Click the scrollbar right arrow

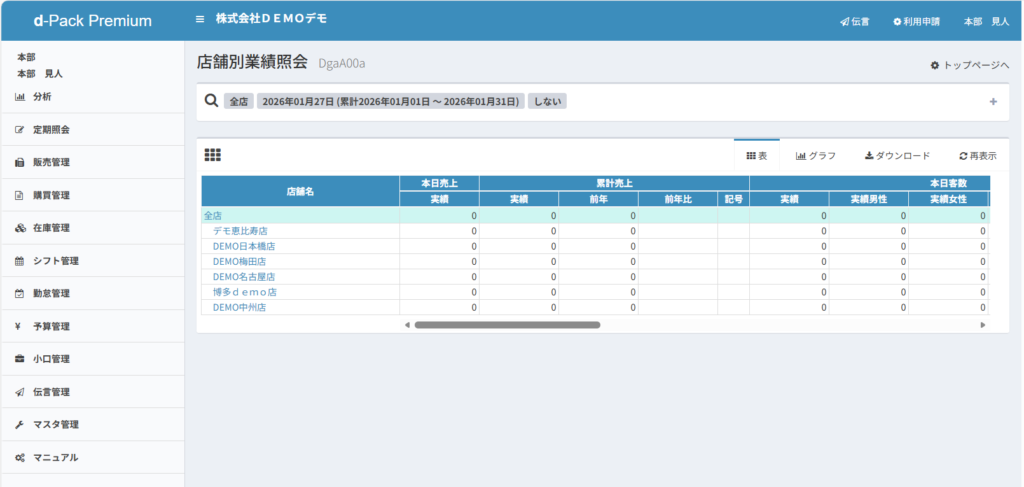[x=983, y=325]
